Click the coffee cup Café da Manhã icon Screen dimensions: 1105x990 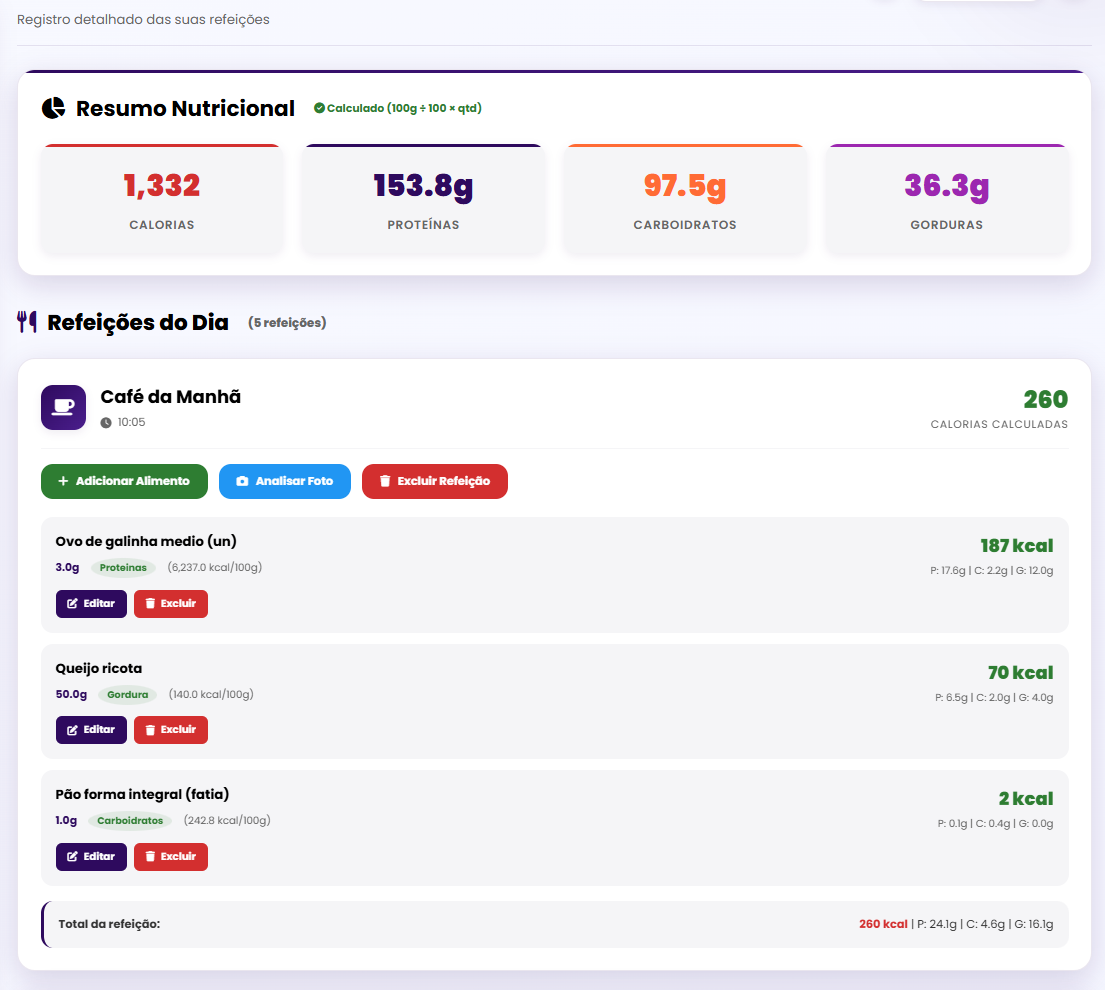tap(63, 407)
